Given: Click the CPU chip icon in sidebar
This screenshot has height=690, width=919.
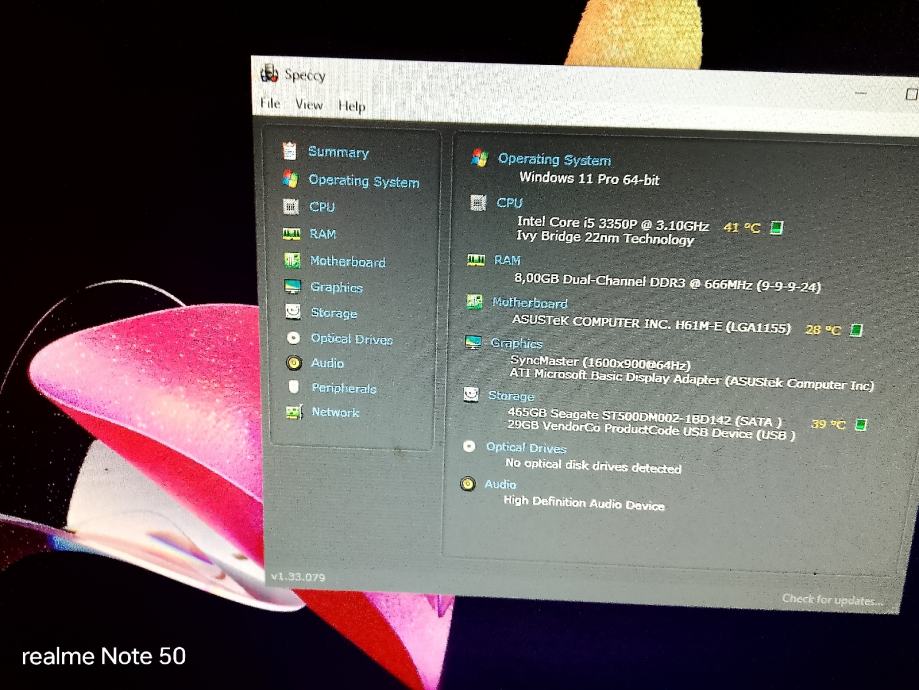Looking at the screenshot, I should pos(291,206).
